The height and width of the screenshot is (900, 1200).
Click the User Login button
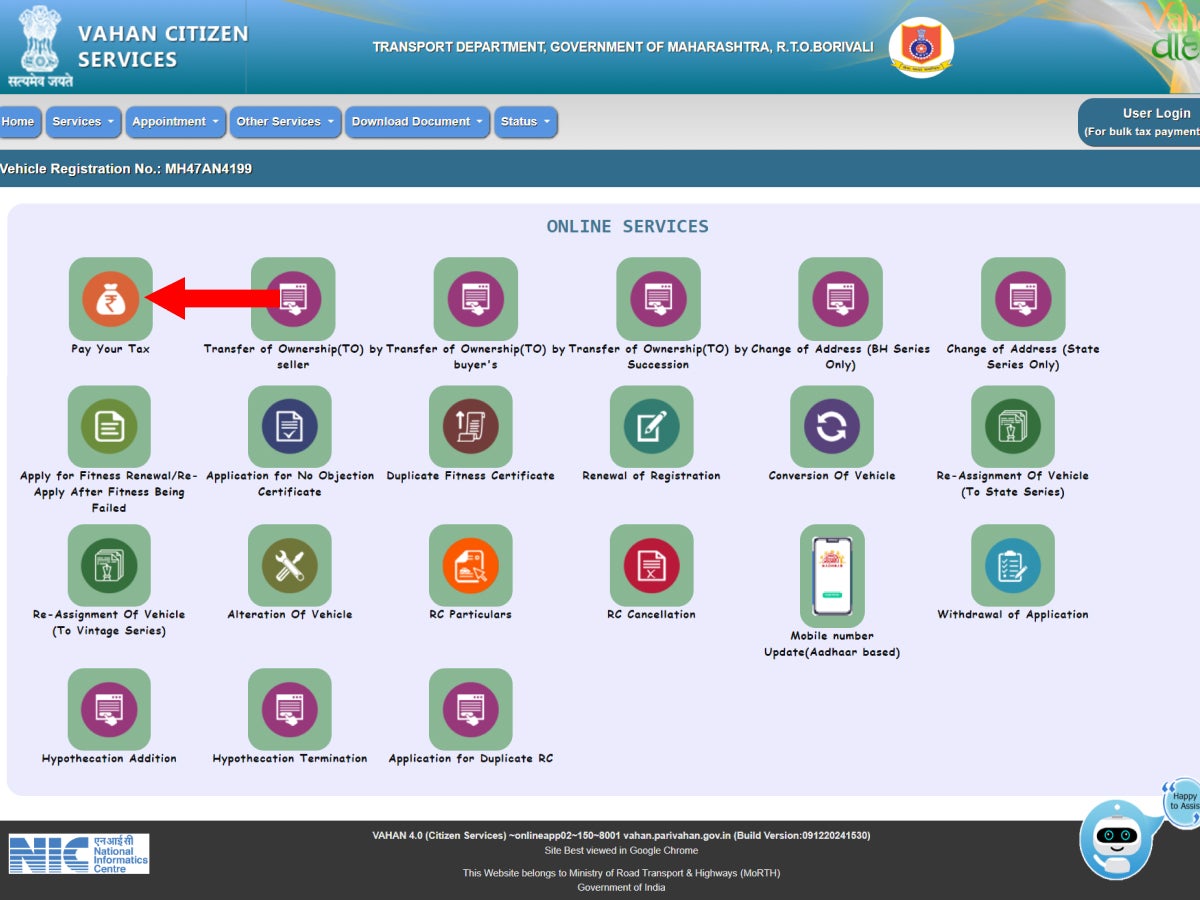[x=1155, y=113]
